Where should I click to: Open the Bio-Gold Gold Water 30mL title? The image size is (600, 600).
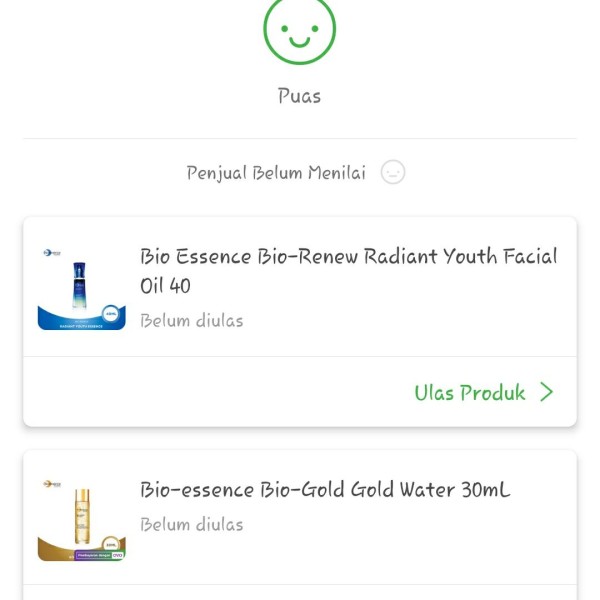pos(325,489)
